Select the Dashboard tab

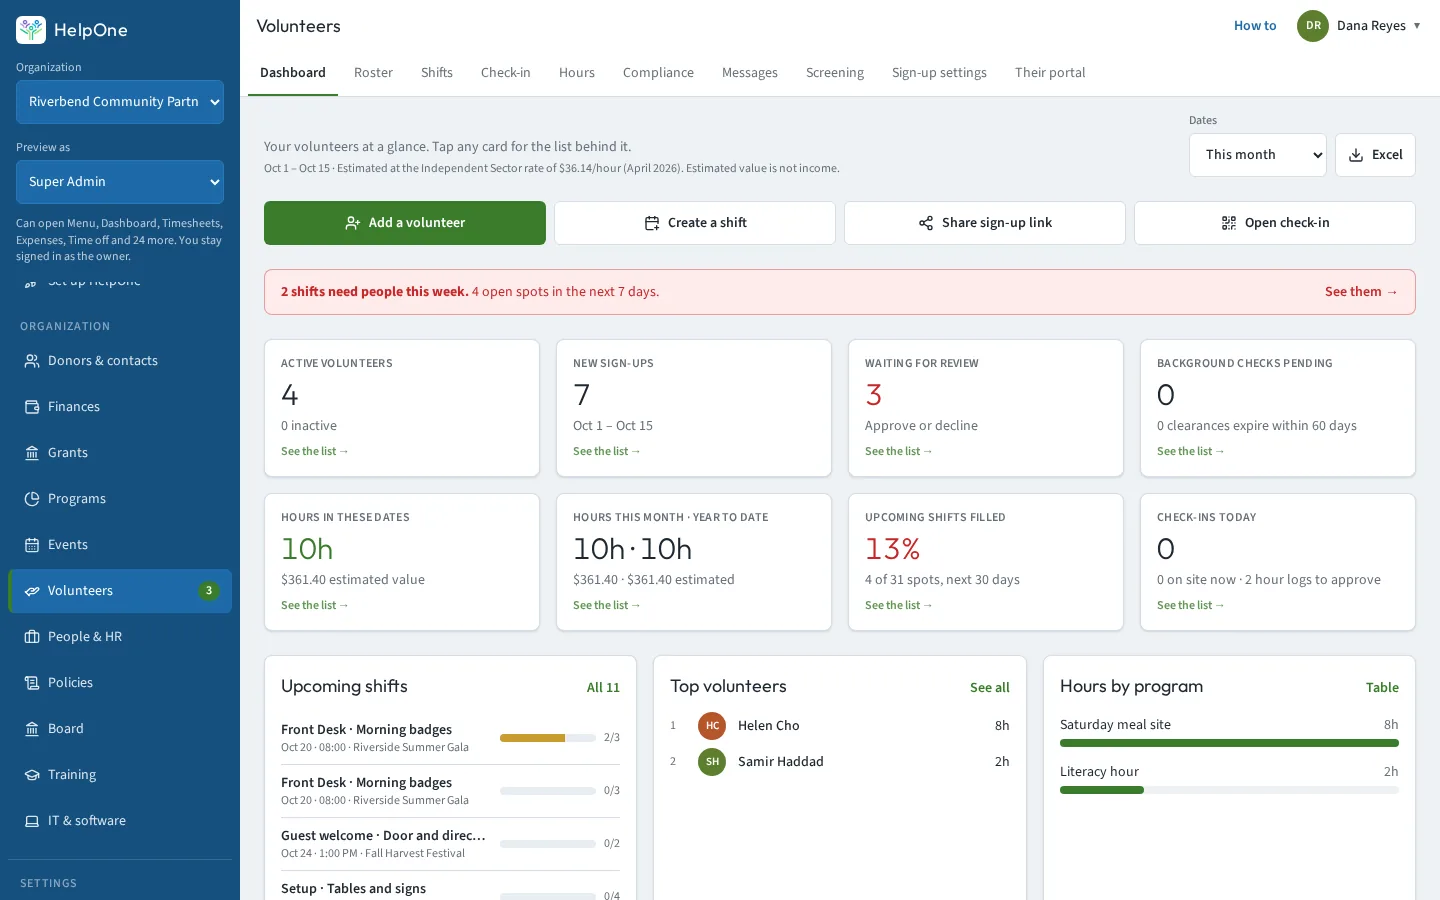[293, 73]
